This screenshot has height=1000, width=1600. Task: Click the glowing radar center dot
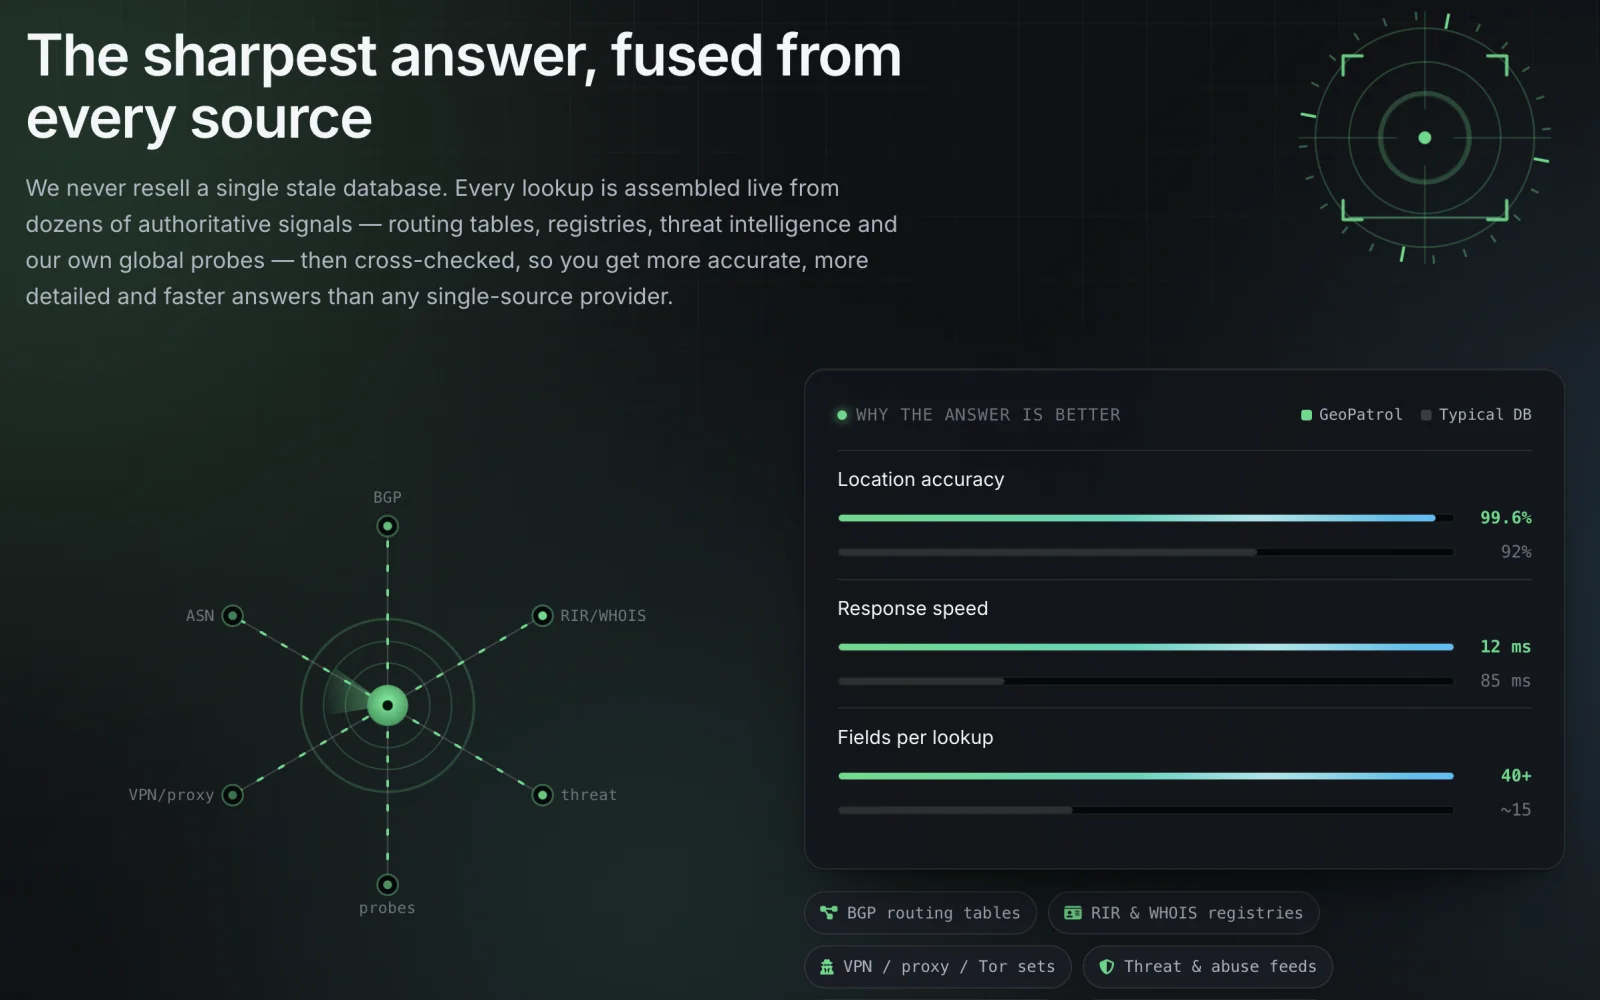click(x=387, y=705)
